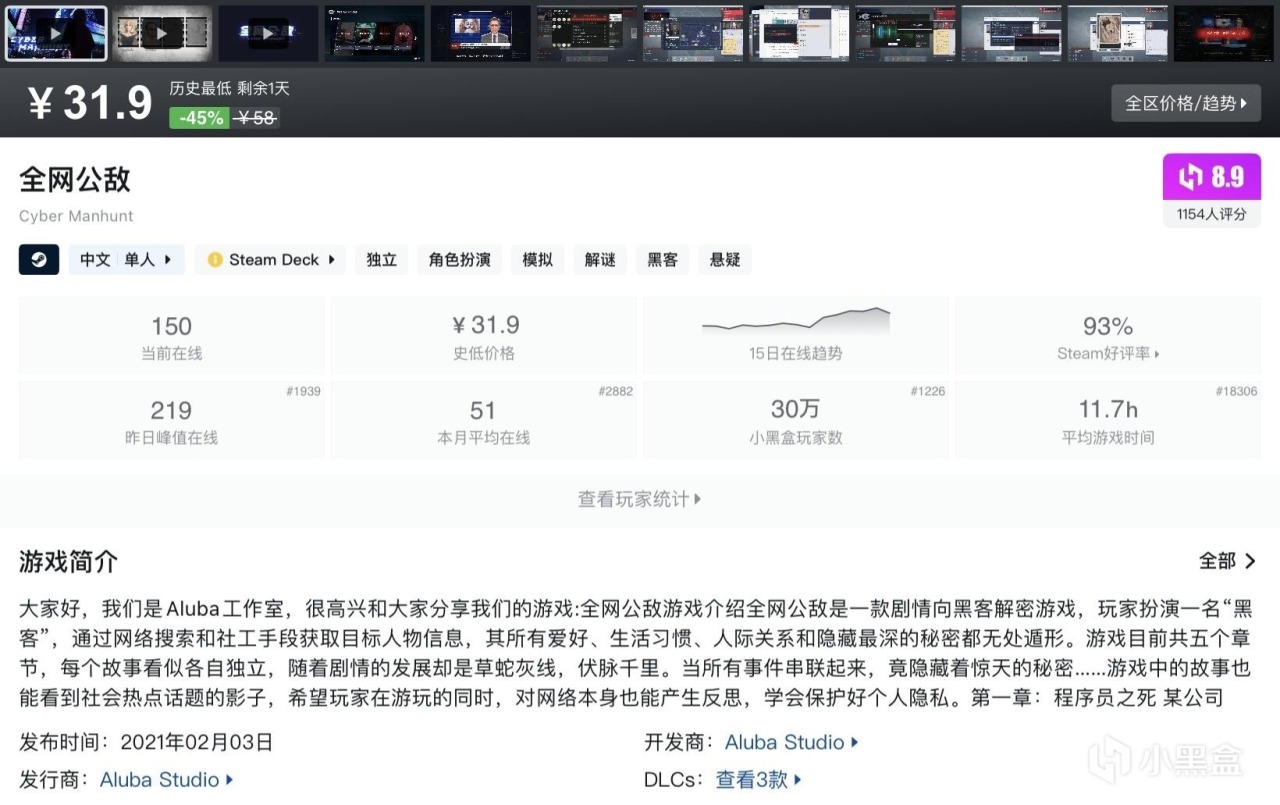1280x805 pixels.
Task: Click the 史低价格 ¥31.9 stat card
Action: [x=484, y=336]
